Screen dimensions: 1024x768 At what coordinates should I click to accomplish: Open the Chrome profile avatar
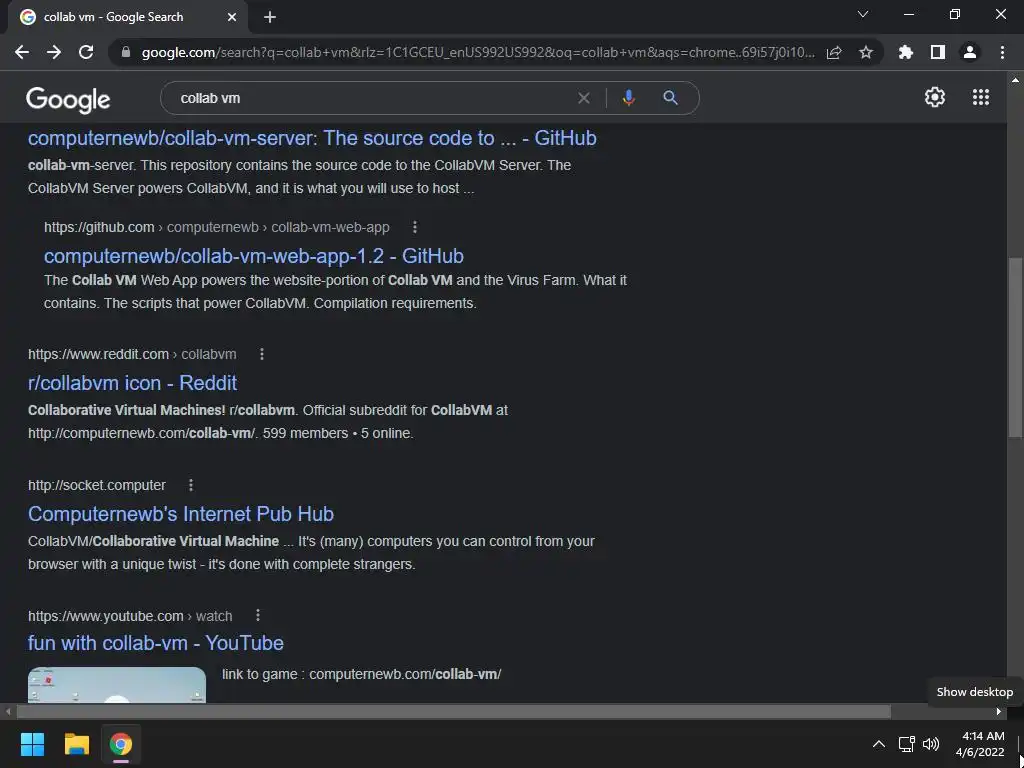pos(970,52)
